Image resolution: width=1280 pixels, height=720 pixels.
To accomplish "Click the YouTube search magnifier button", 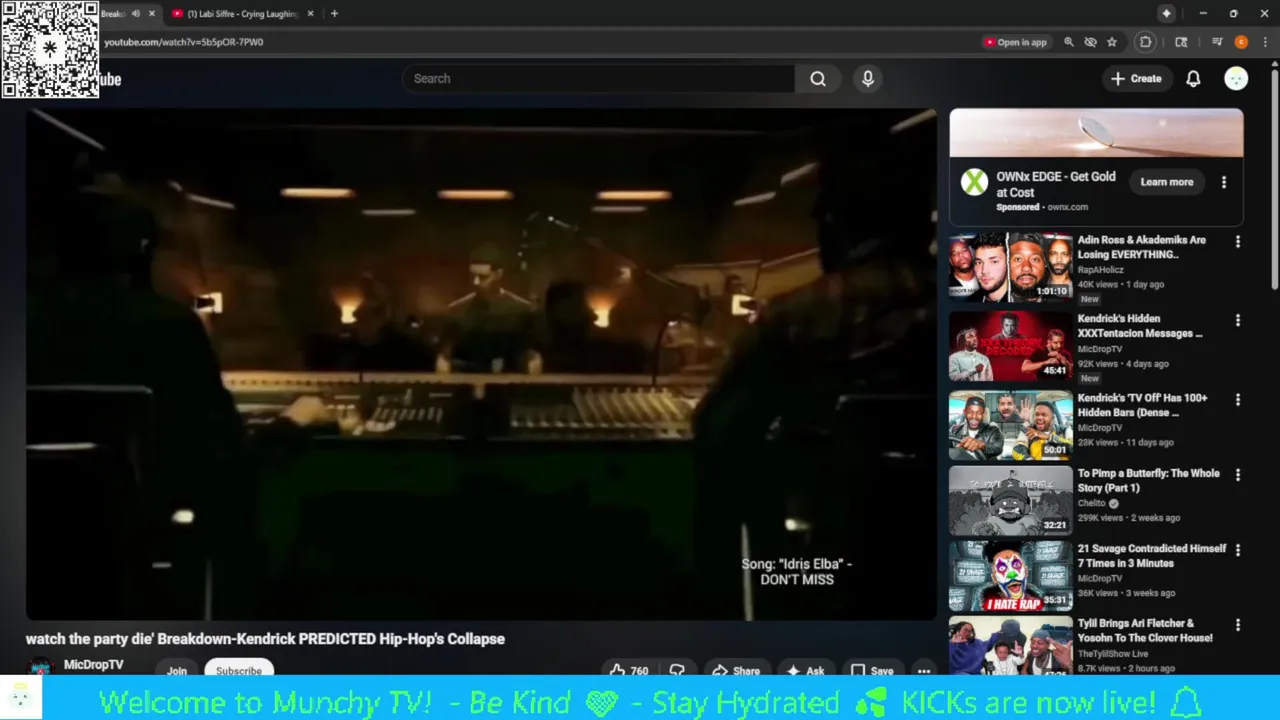I will click(818, 79).
